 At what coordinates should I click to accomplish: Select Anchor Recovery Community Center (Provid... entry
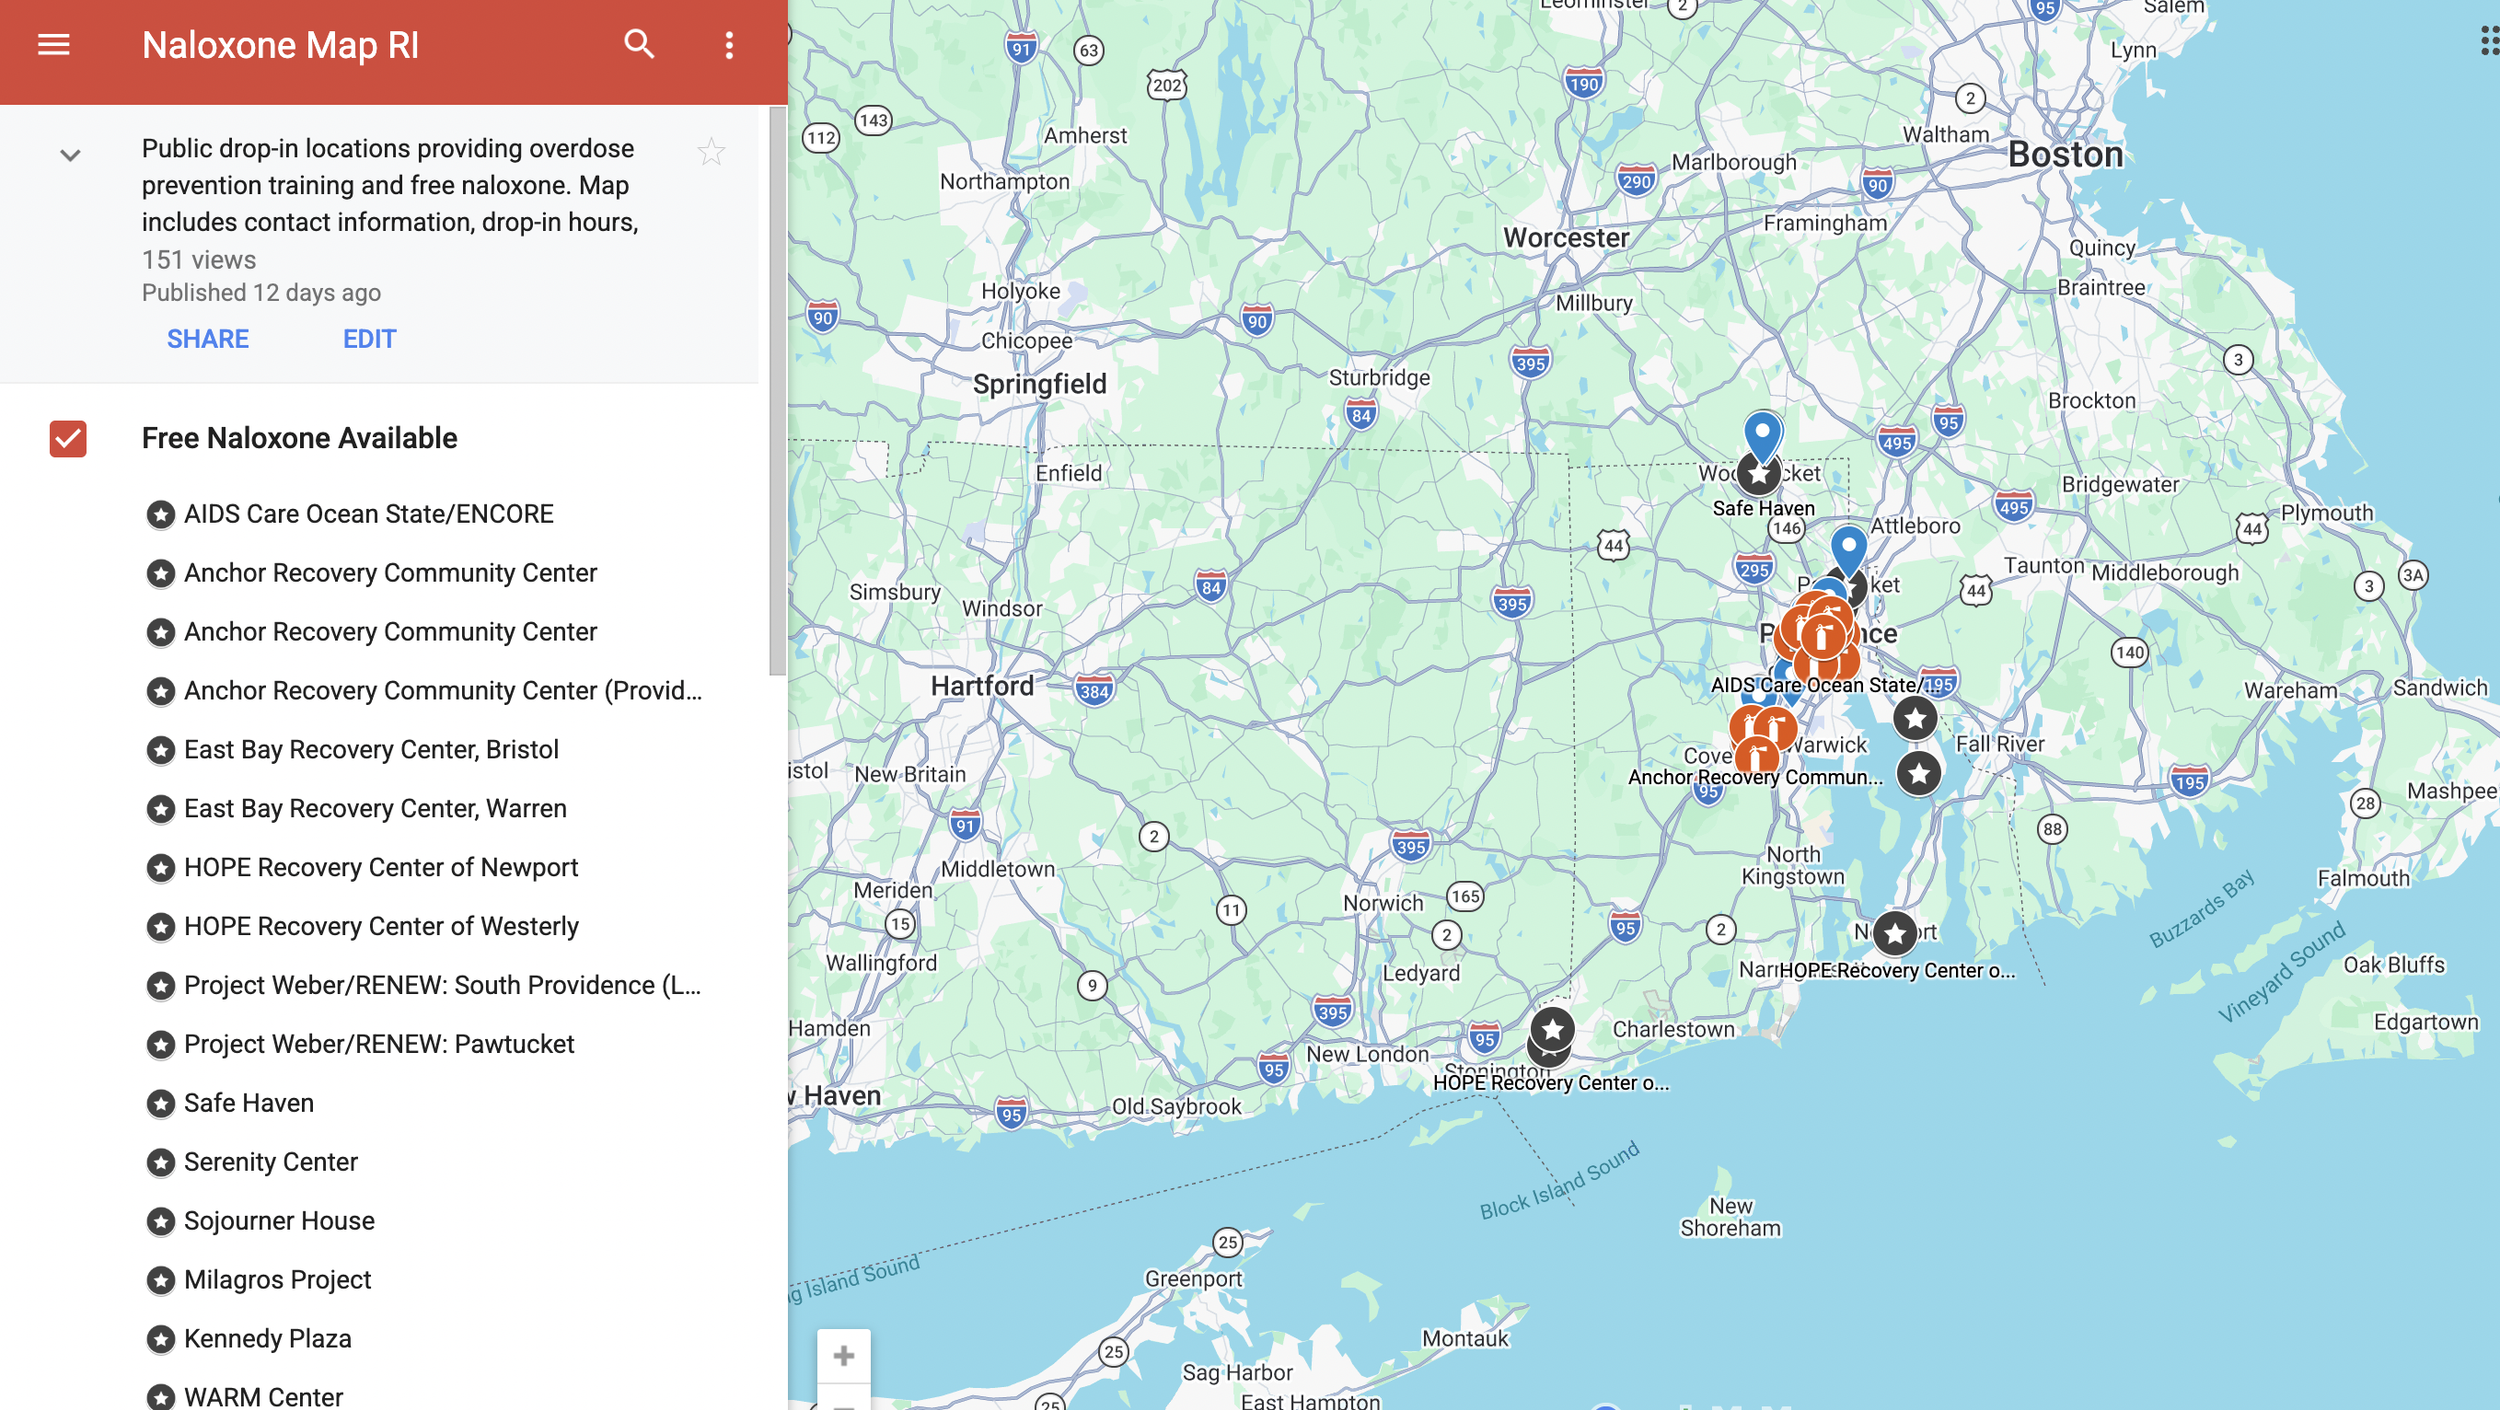pyautogui.click(x=443, y=691)
